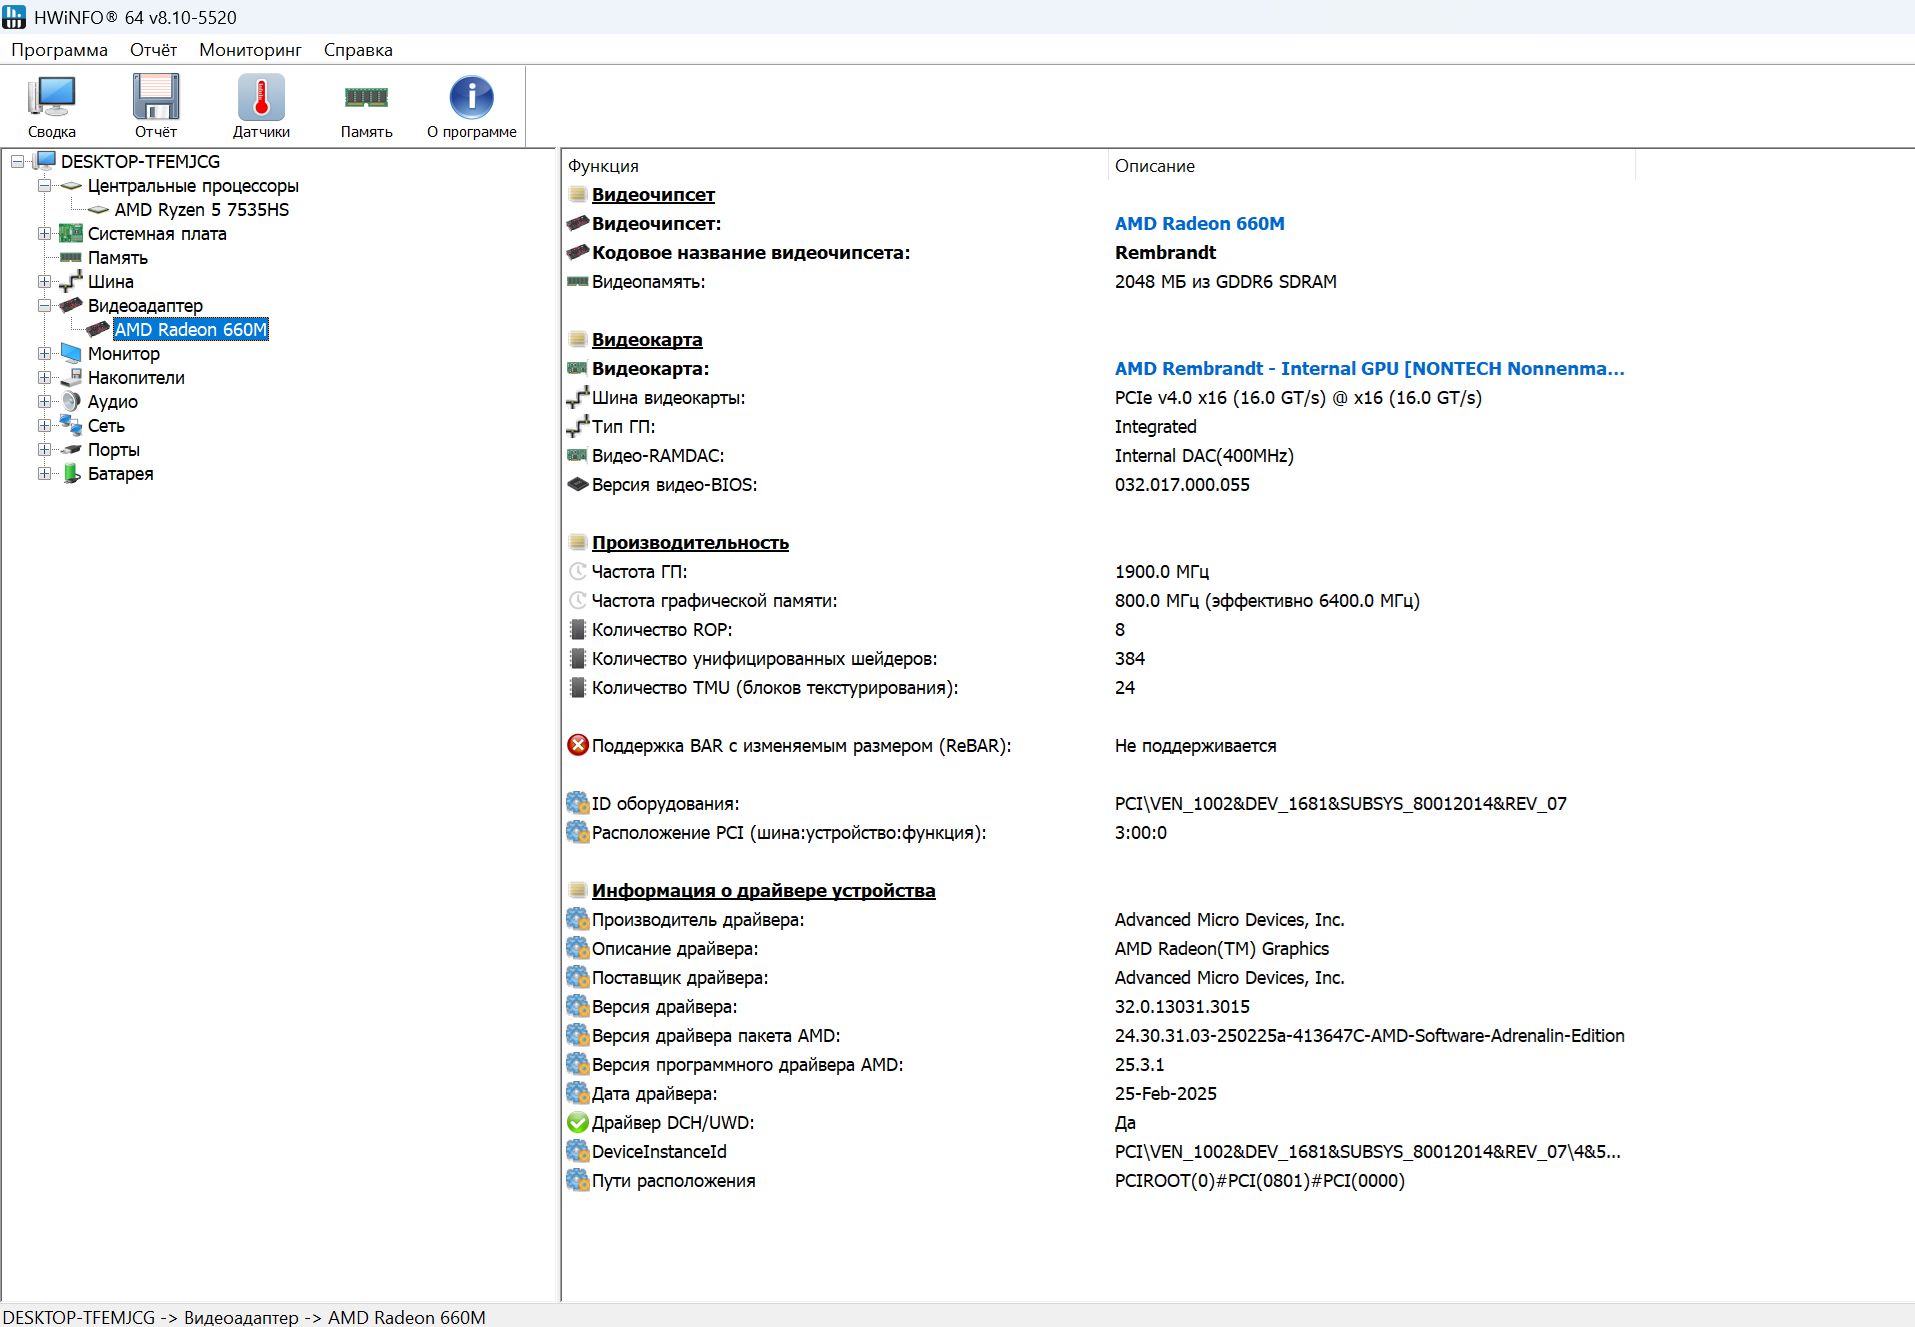The height and width of the screenshot is (1327, 1915).
Task: Select AMD Ryzen 5 7535HS in tree
Action: pyautogui.click(x=202, y=209)
